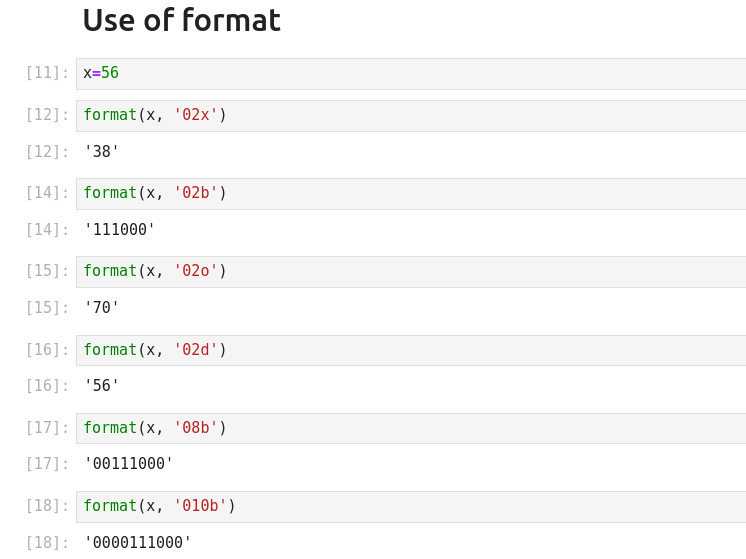
Task: Click the '111000' output result
Action: (x=119, y=230)
